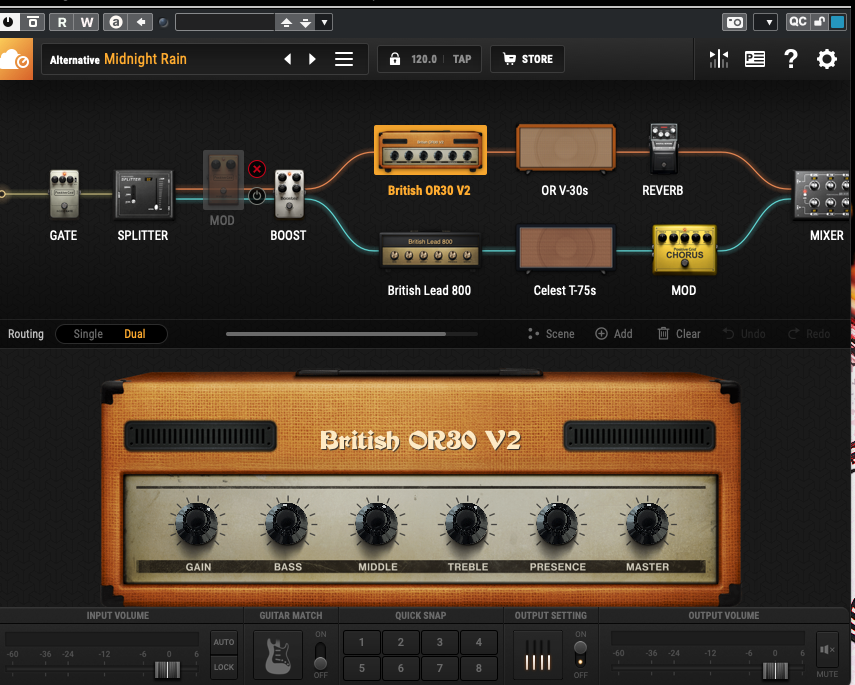Click the GAIN knob
Screen dimensions: 855x685
tap(197, 523)
